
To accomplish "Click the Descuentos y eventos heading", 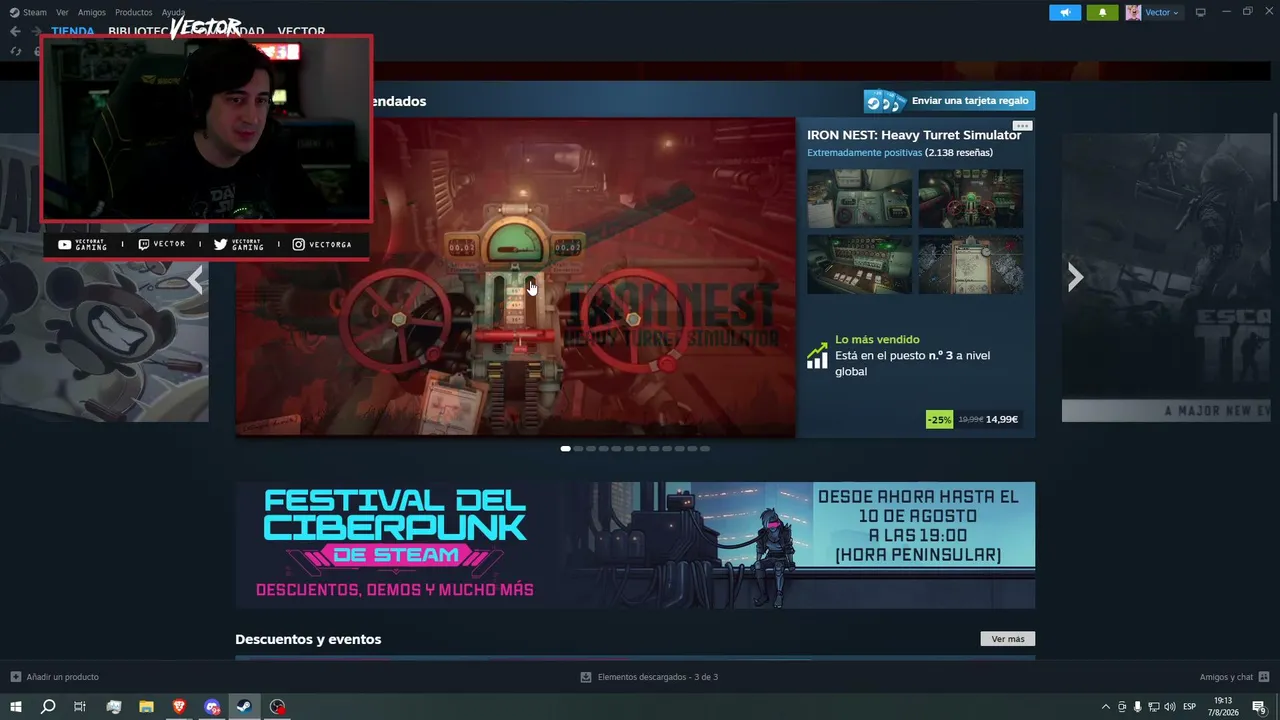I will [308, 639].
